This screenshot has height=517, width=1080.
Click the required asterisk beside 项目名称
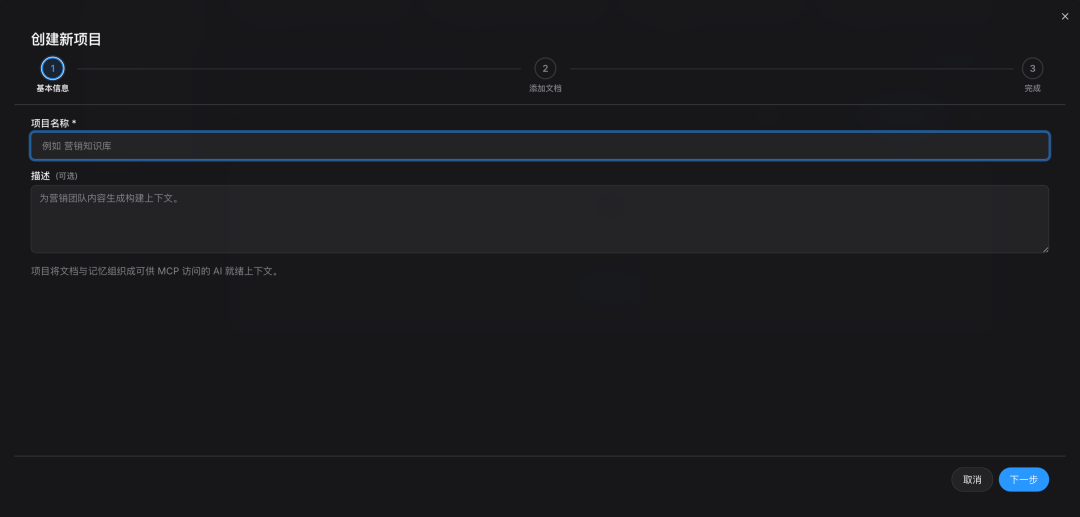(74, 123)
